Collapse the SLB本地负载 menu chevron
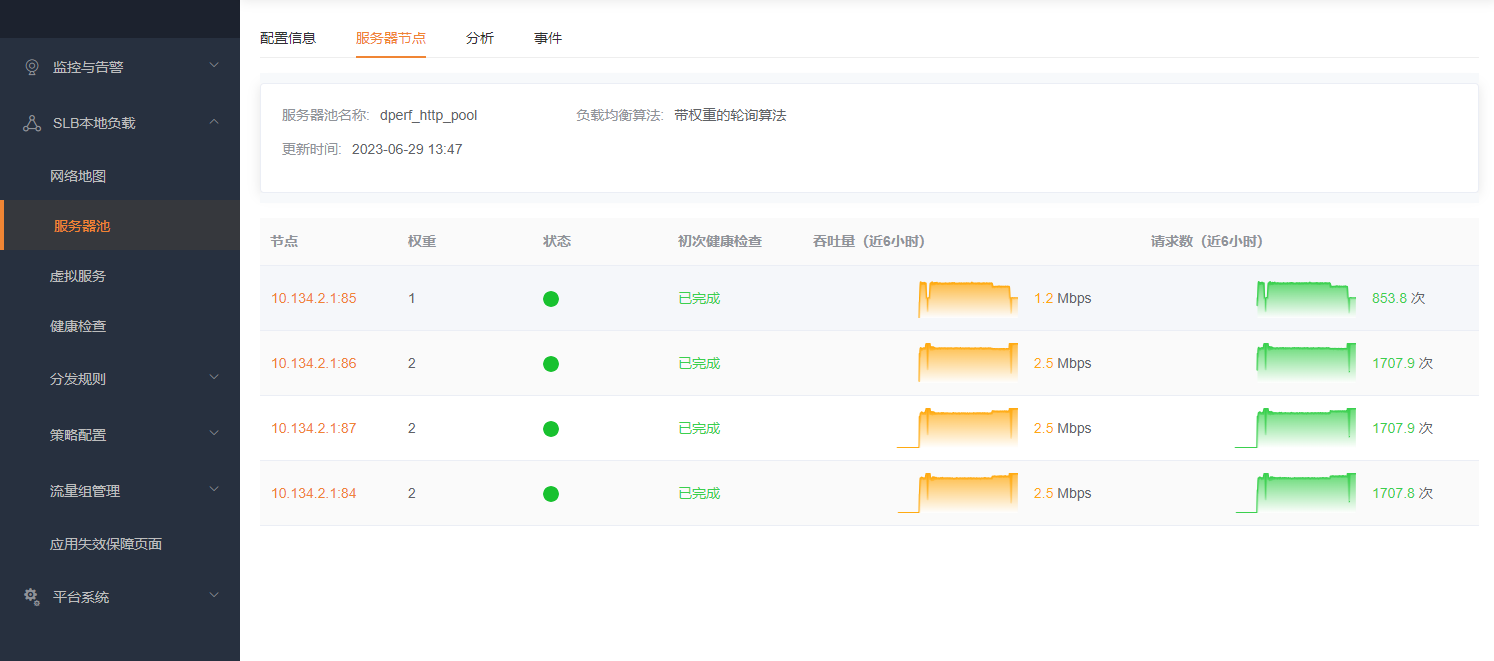 (213, 122)
